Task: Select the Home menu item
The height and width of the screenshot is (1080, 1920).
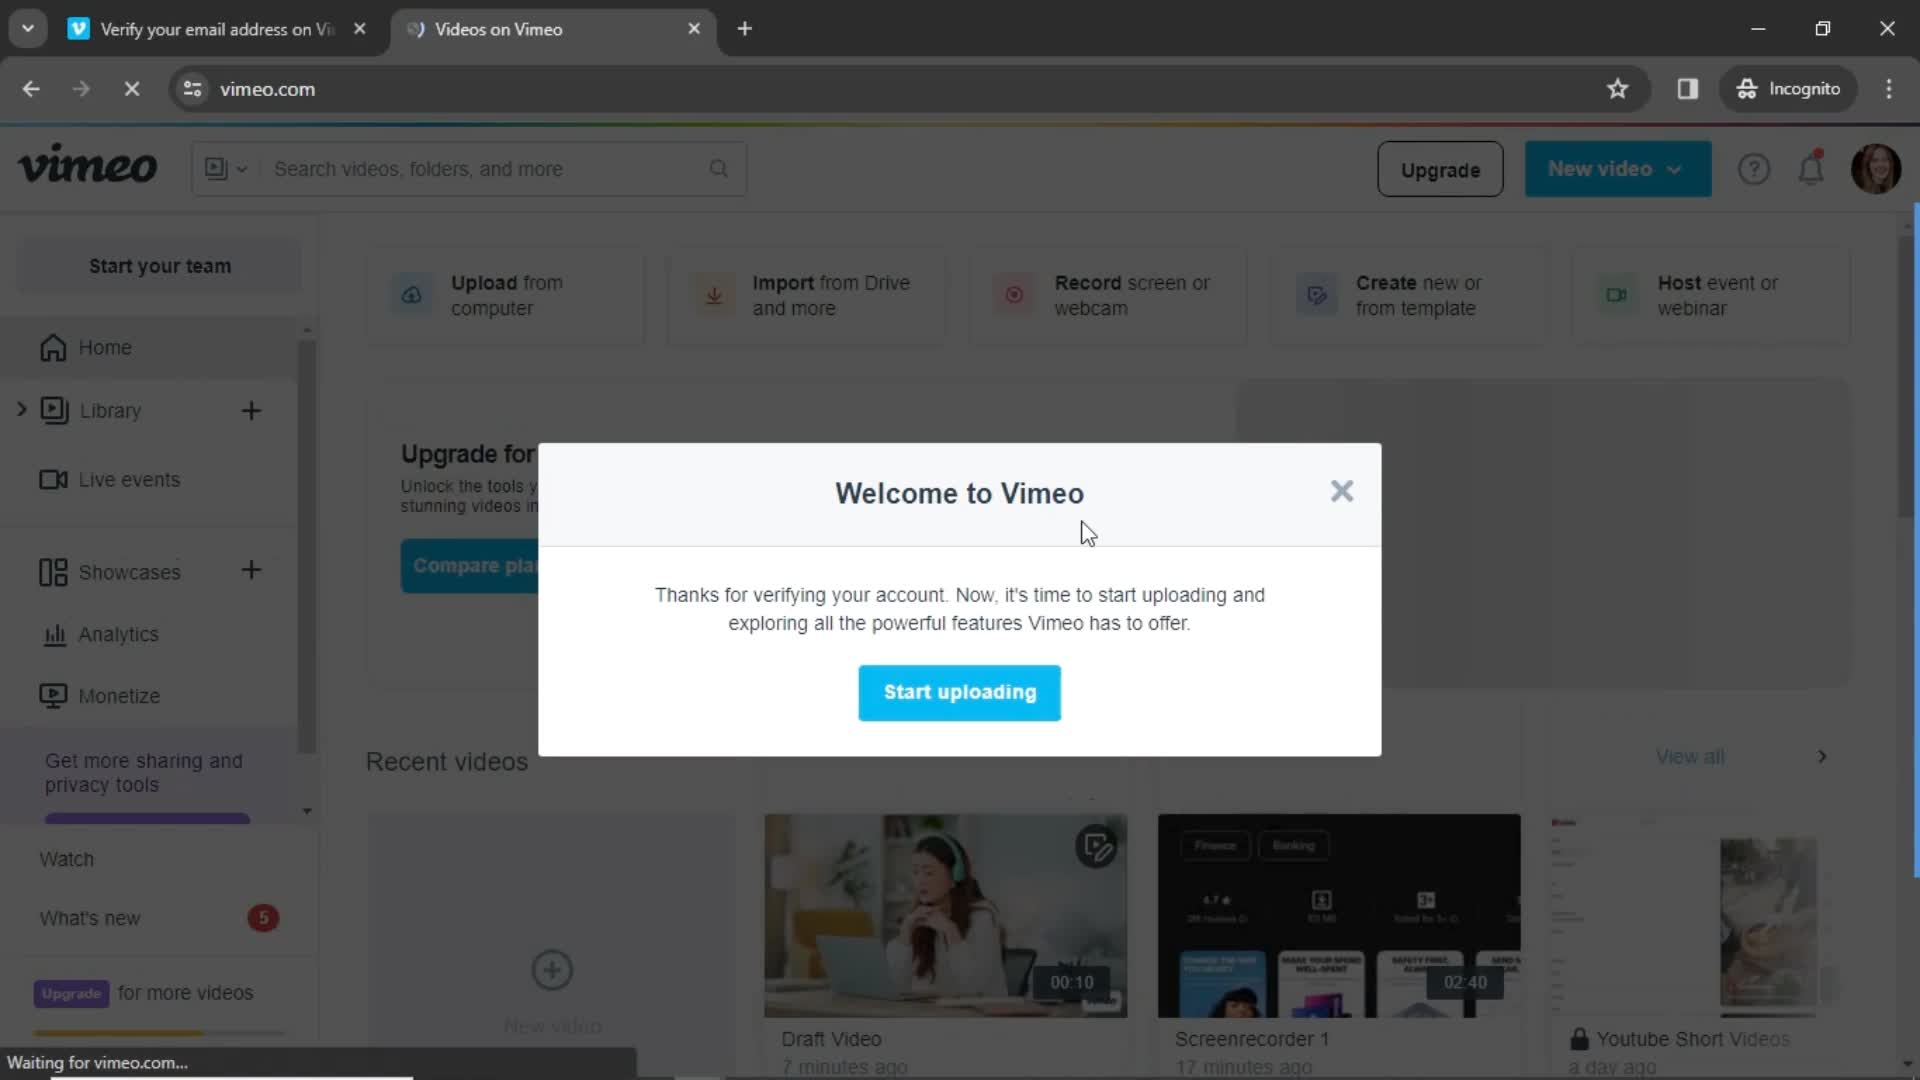Action: [104, 347]
